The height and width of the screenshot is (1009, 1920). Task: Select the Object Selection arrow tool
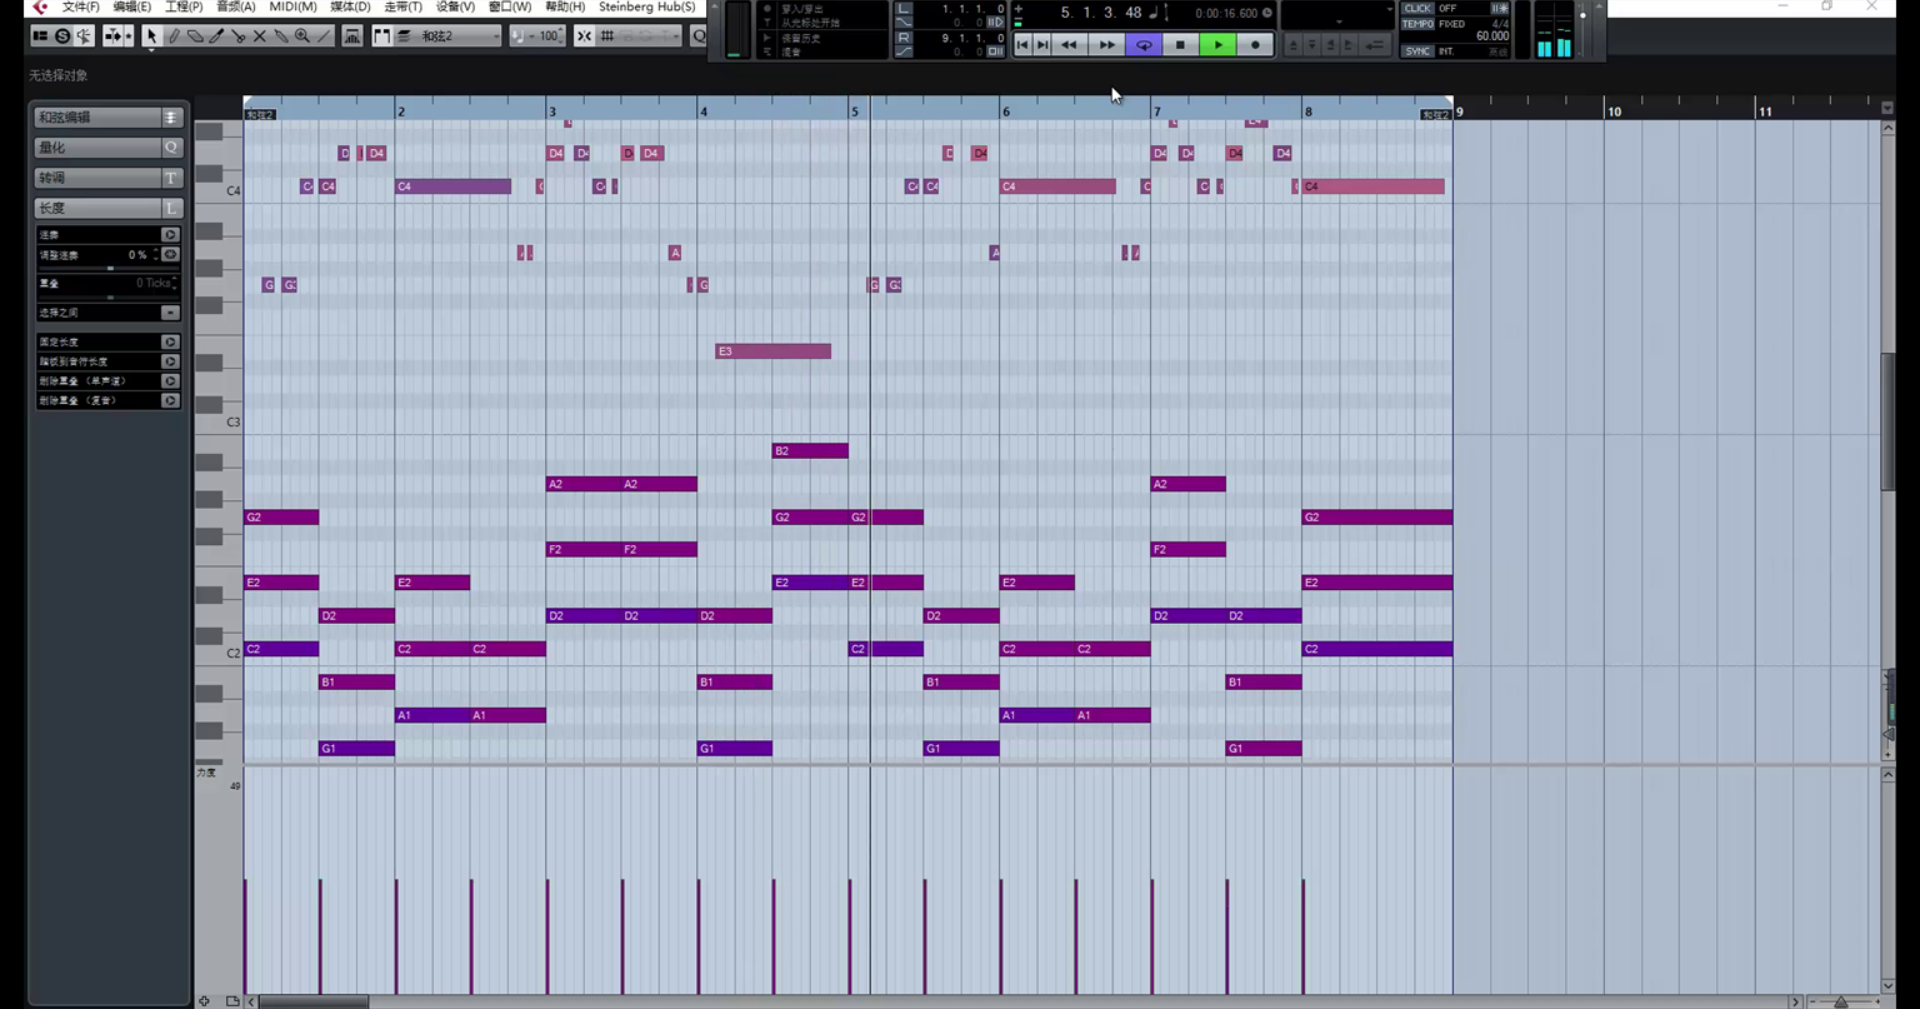(x=151, y=36)
